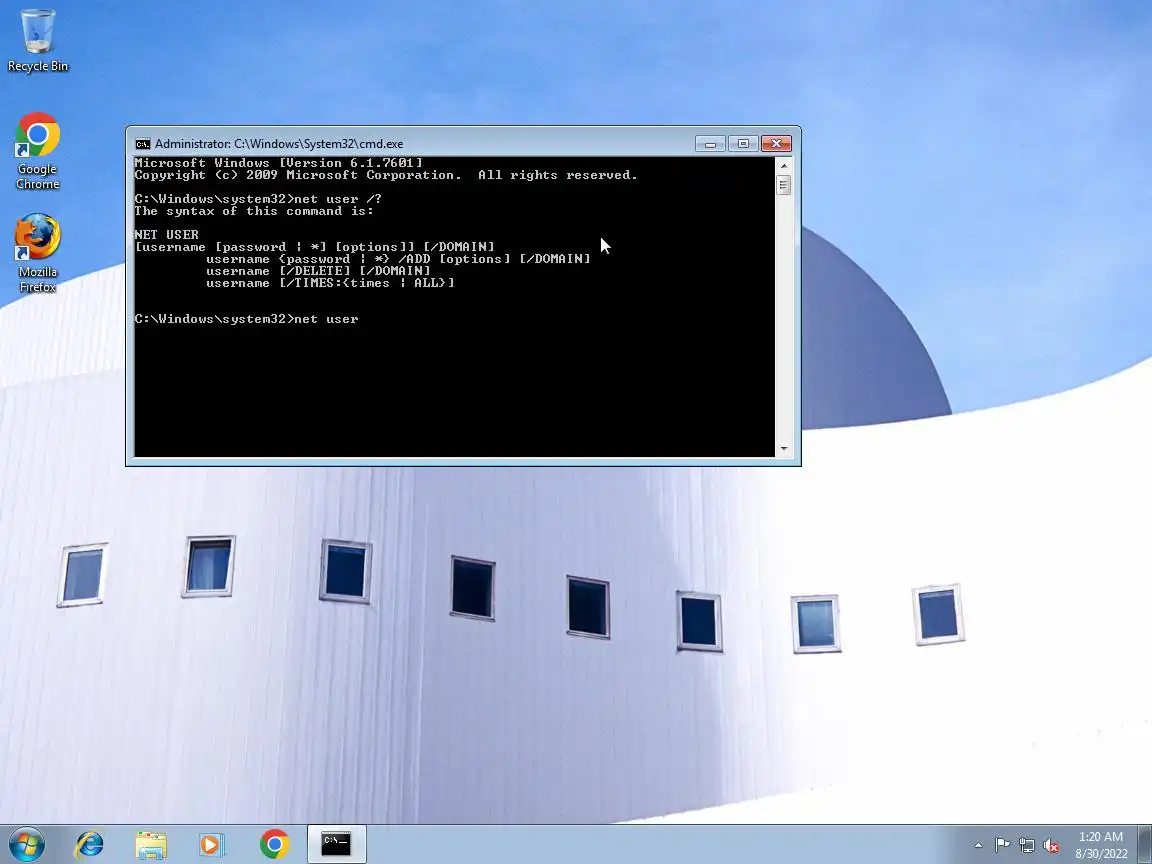The height and width of the screenshot is (864, 1152).
Task: Open the network status tray icon
Action: coord(1026,846)
